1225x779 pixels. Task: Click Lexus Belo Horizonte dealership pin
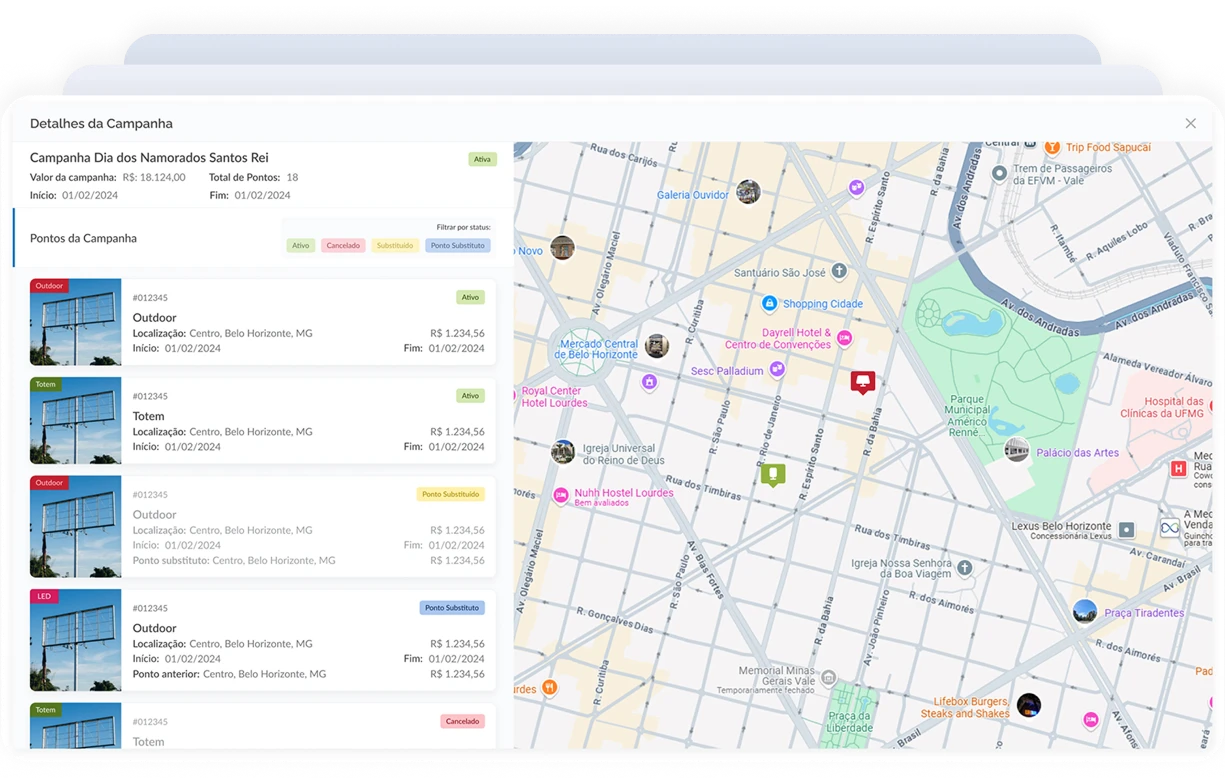(x=1127, y=530)
